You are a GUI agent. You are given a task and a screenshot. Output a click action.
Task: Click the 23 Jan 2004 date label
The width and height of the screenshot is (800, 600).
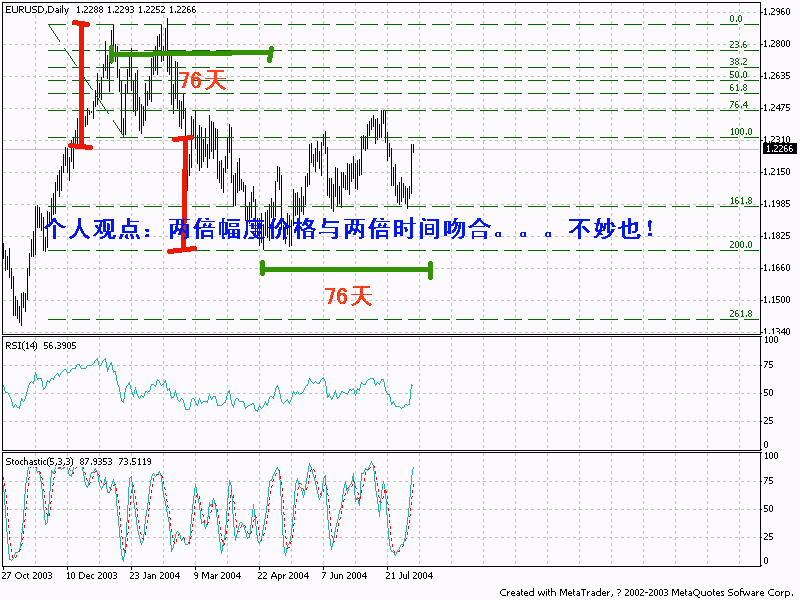point(155,576)
